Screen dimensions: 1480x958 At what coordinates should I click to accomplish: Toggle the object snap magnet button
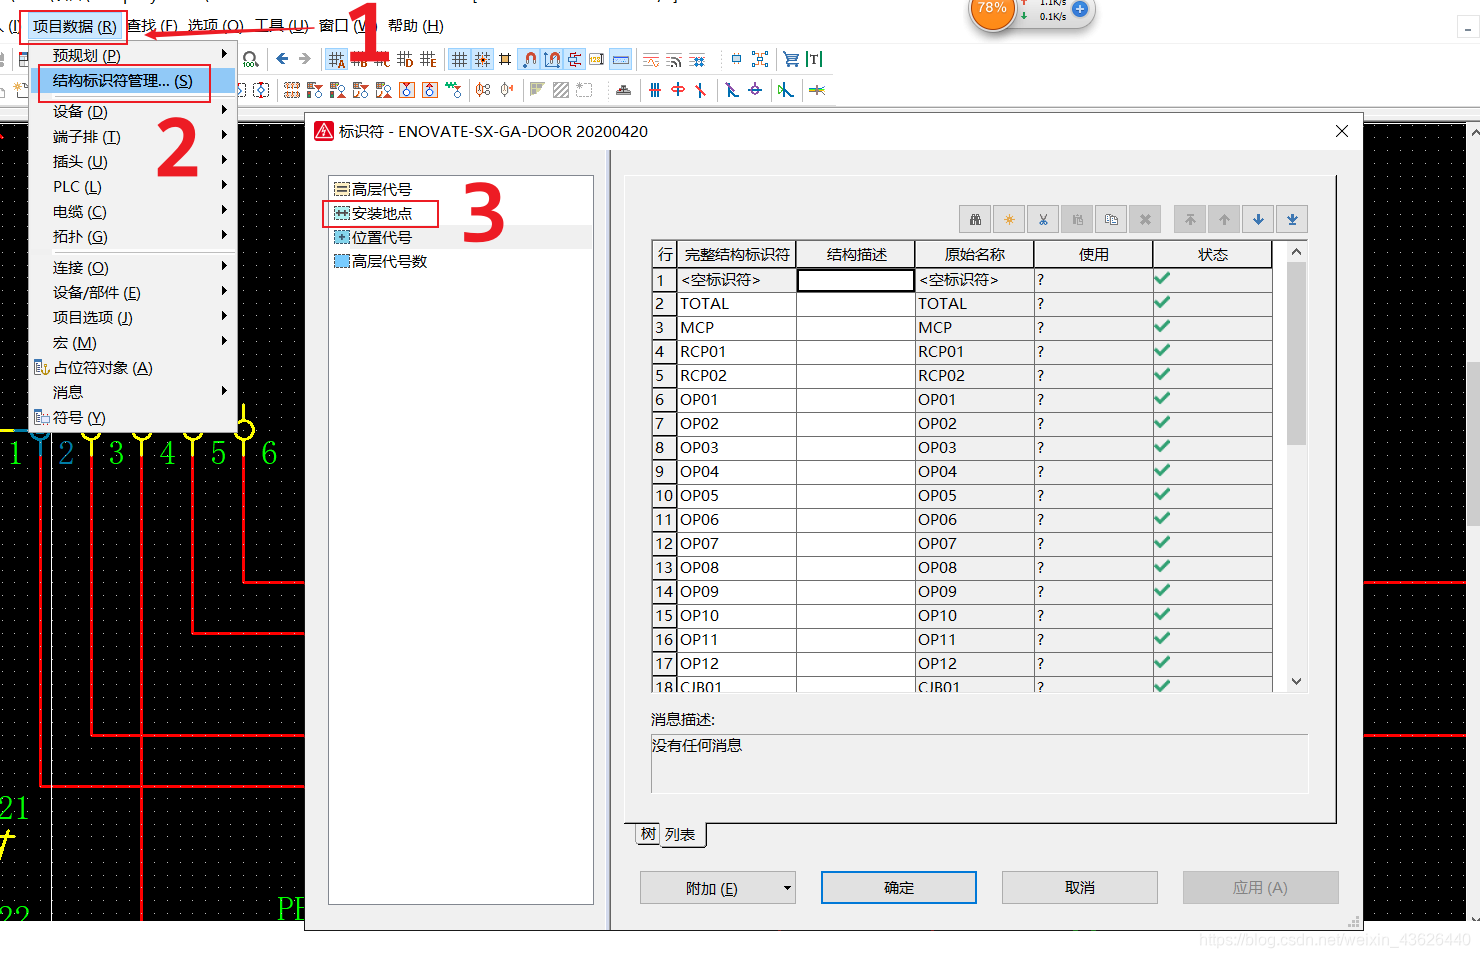529,59
